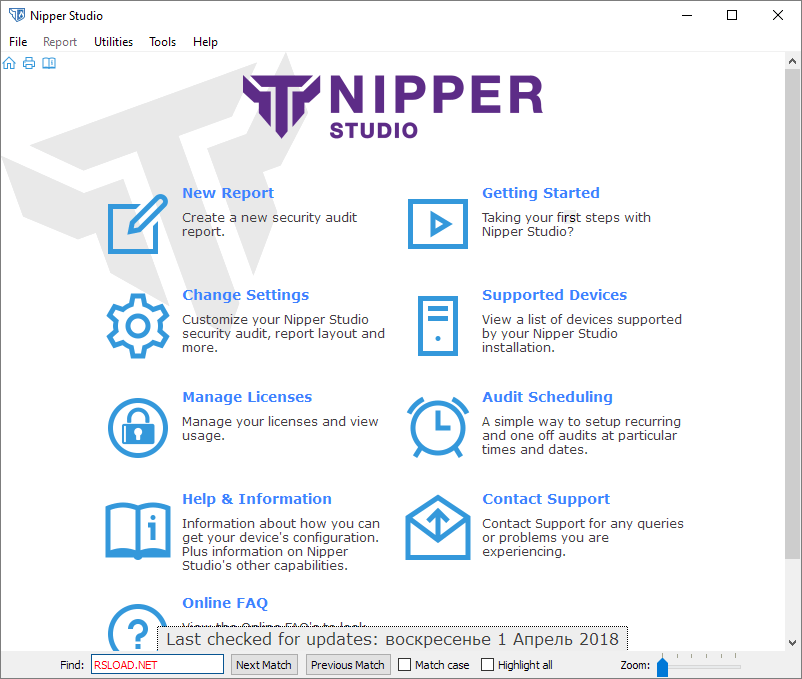Select the Home icon in the toolbar

pos(9,62)
